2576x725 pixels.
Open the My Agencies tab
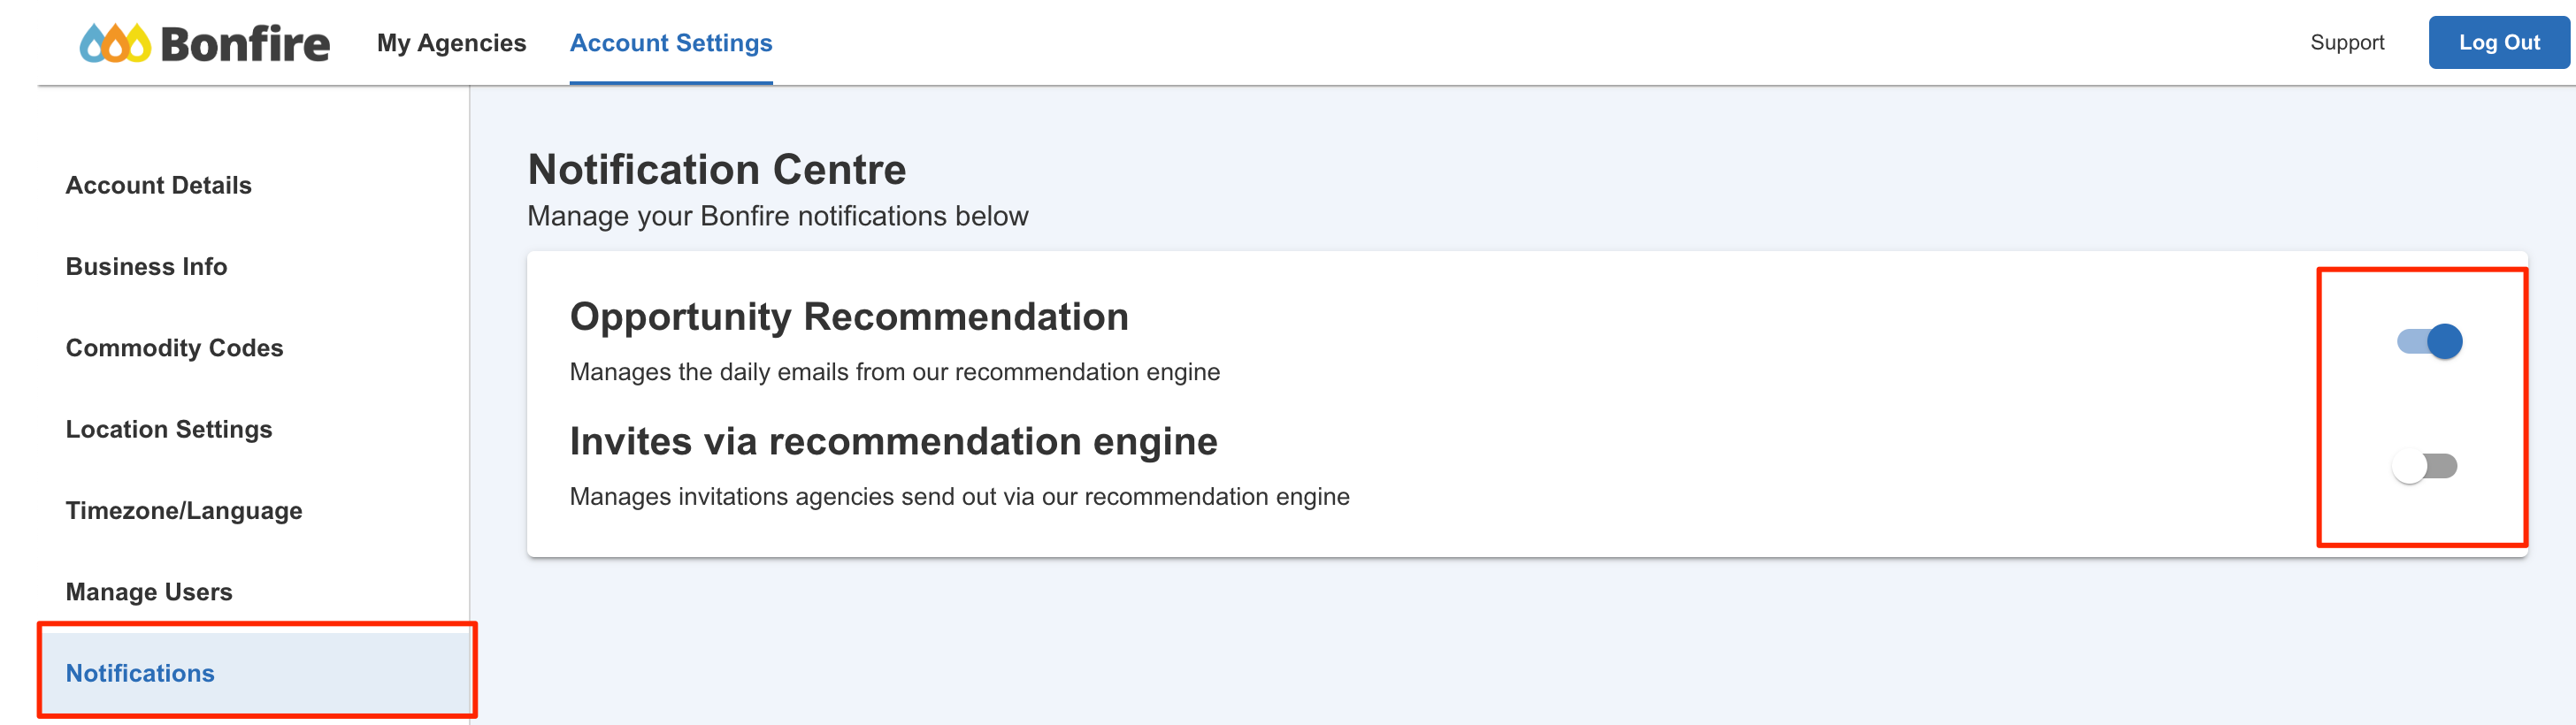(451, 43)
